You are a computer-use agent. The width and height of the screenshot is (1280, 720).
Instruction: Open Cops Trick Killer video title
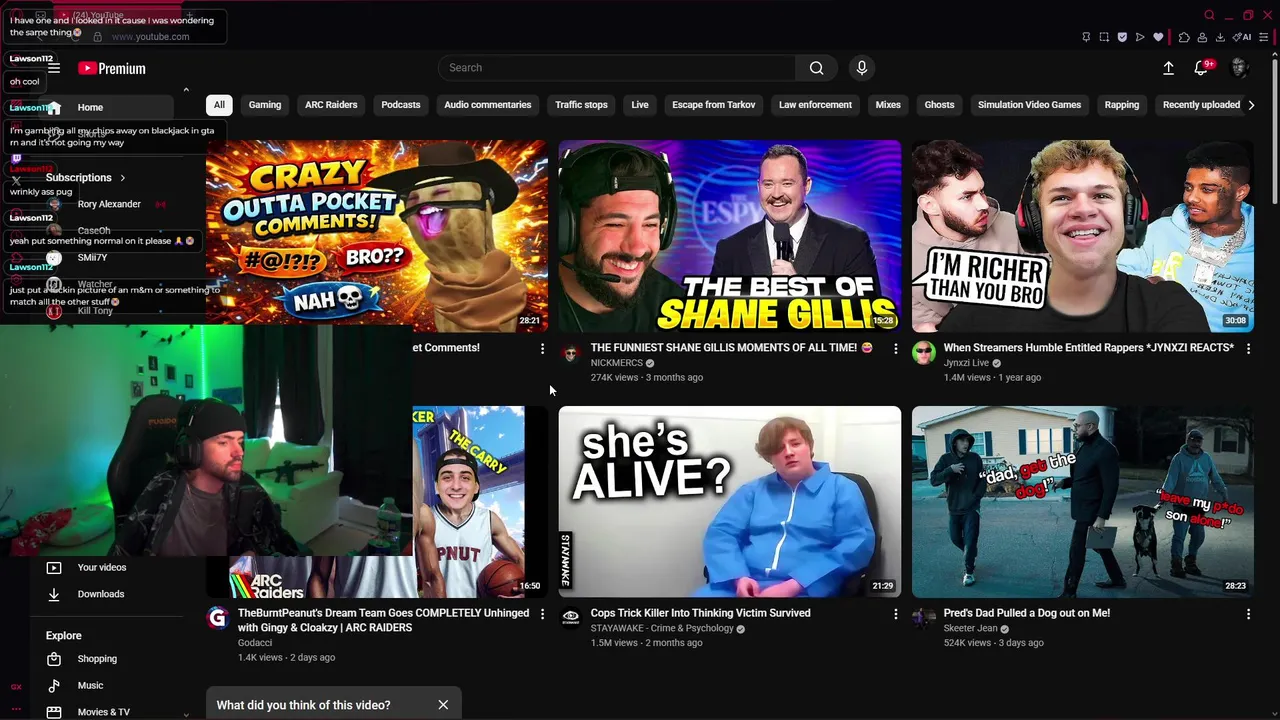pos(700,613)
